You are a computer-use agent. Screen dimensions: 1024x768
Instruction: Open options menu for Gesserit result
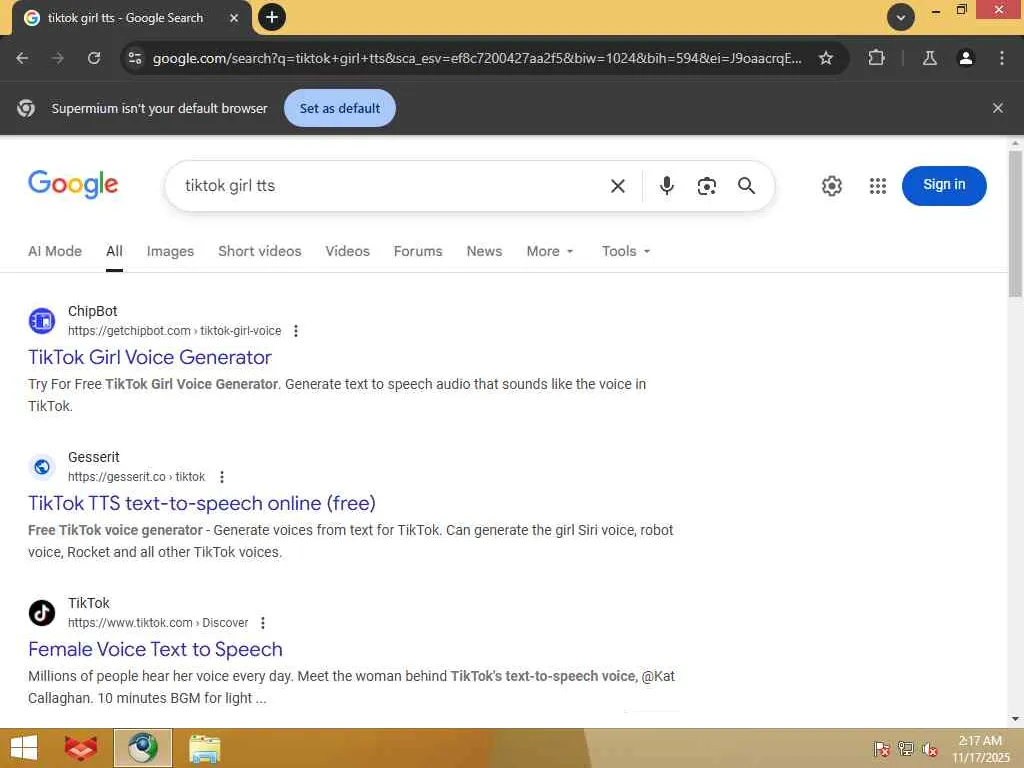pyautogui.click(x=222, y=477)
